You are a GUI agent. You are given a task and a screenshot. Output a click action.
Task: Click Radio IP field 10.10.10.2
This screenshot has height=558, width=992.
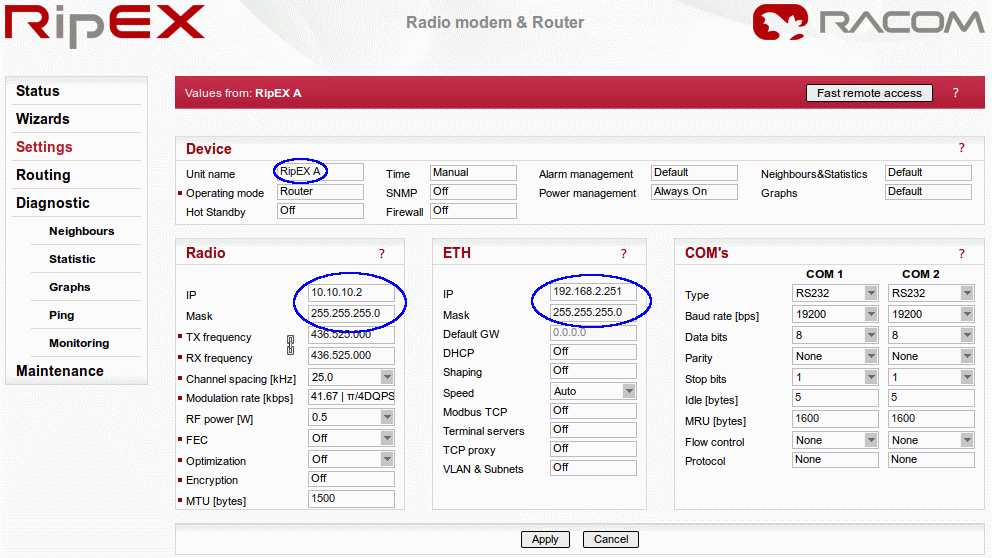click(x=351, y=292)
